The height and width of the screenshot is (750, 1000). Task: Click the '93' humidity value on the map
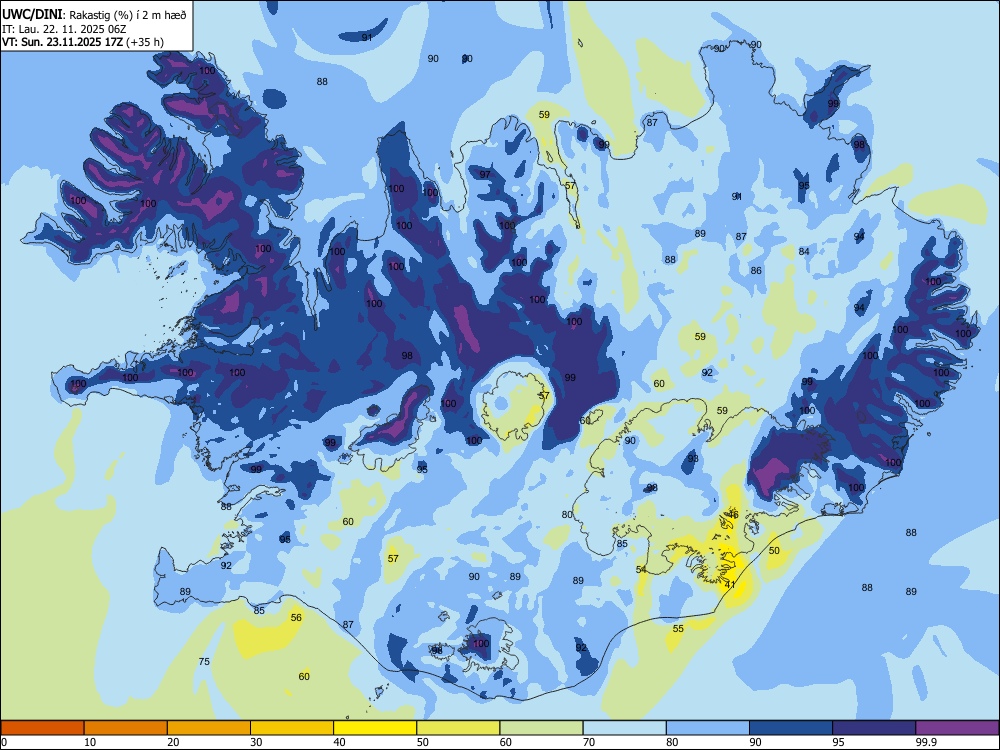[x=693, y=459]
